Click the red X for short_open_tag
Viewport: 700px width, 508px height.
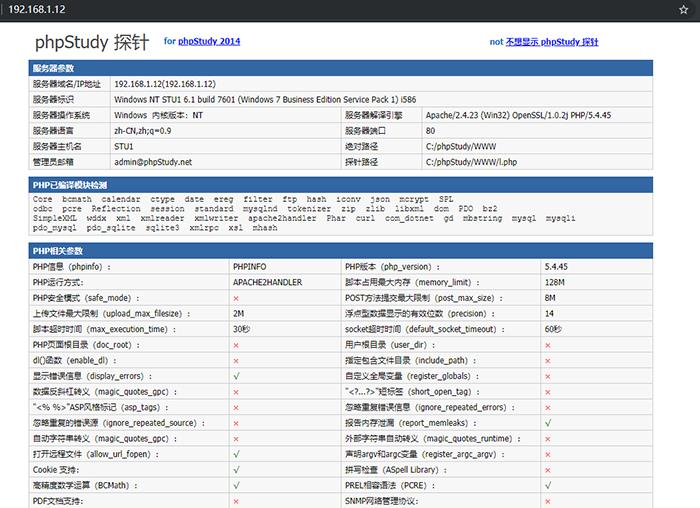click(548, 392)
